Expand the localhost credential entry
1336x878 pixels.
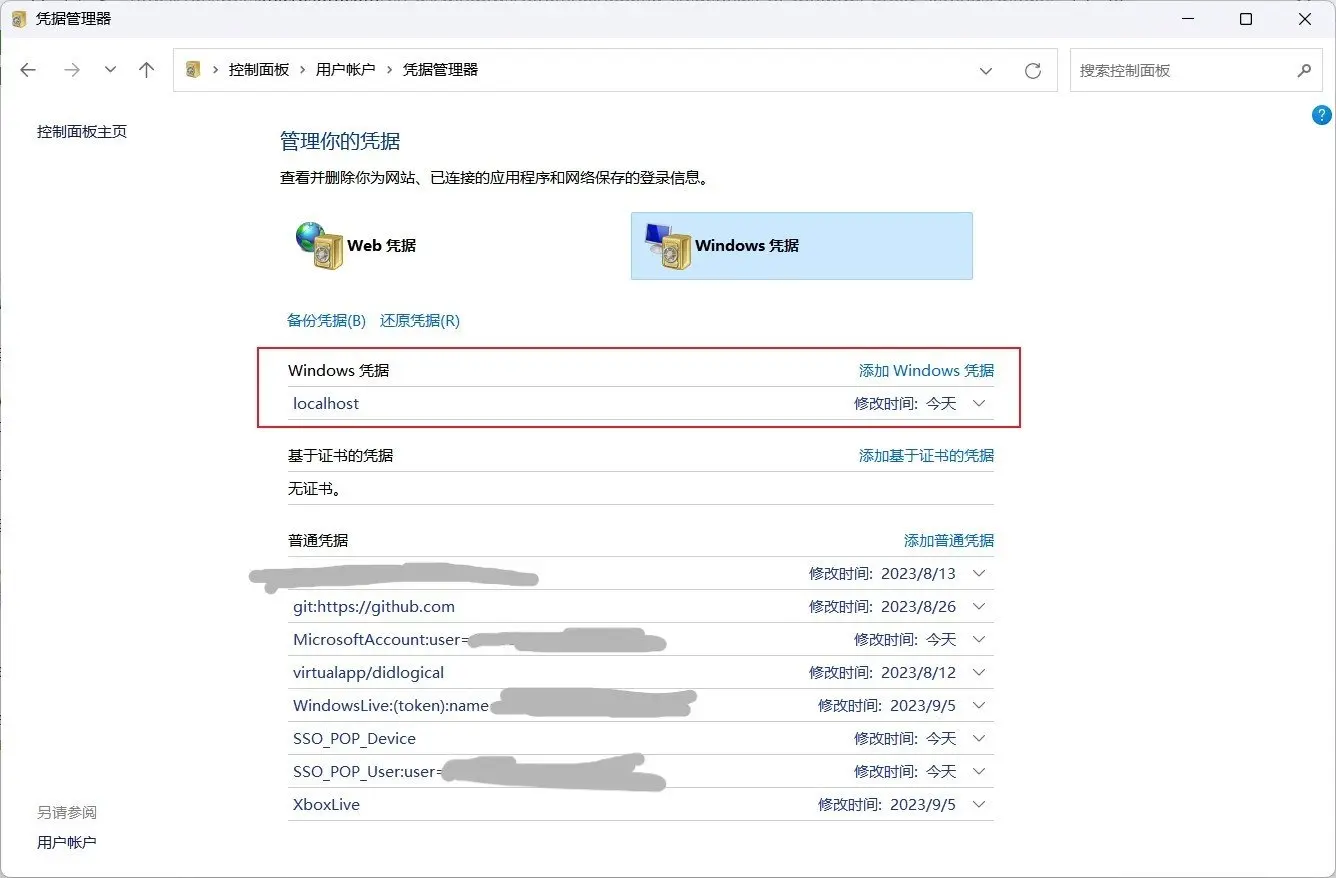point(979,404)
